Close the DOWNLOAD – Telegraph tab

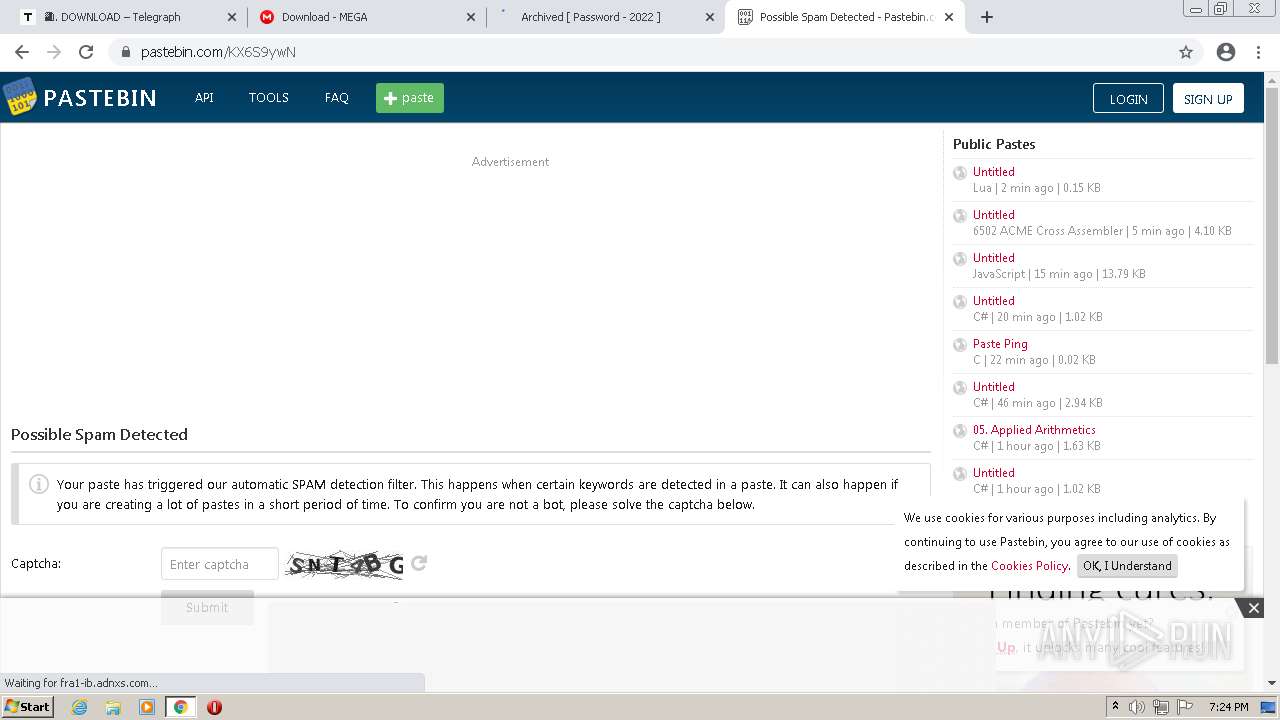point(232,17)
